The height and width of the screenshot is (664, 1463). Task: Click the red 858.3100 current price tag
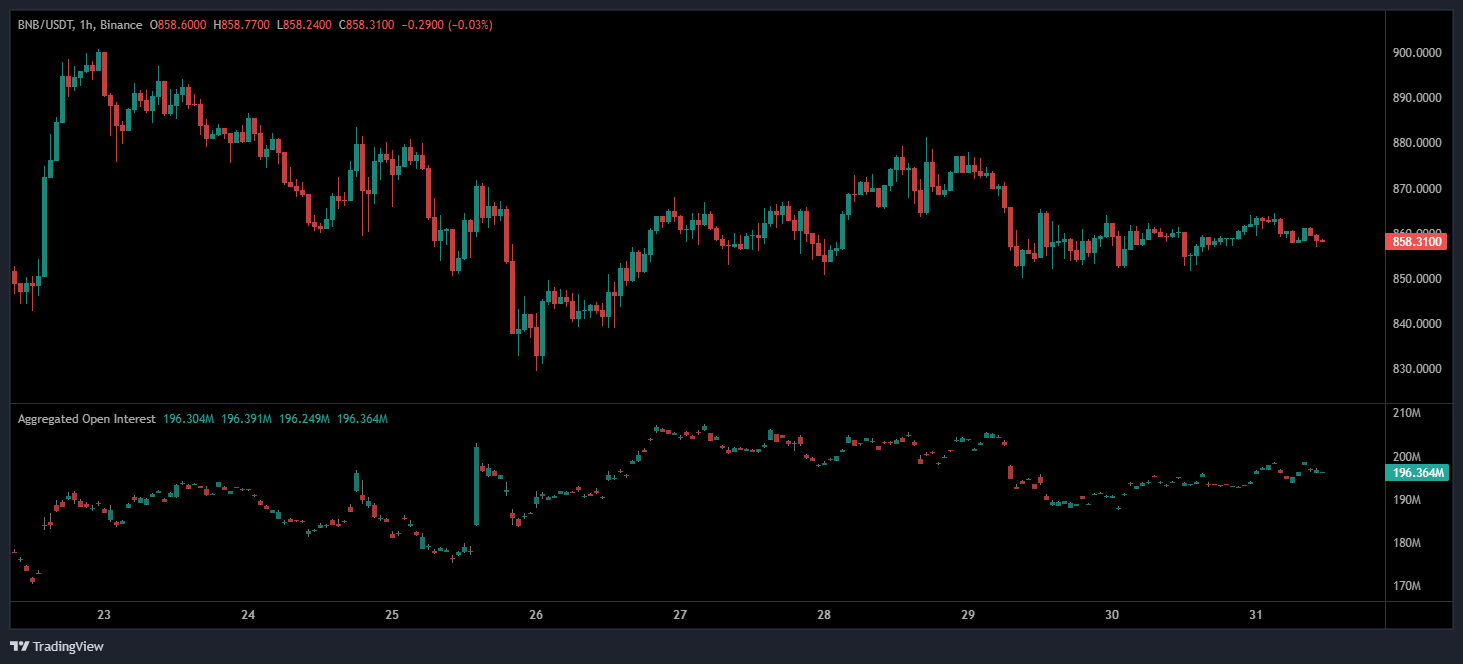click(x=1417, y=241)
